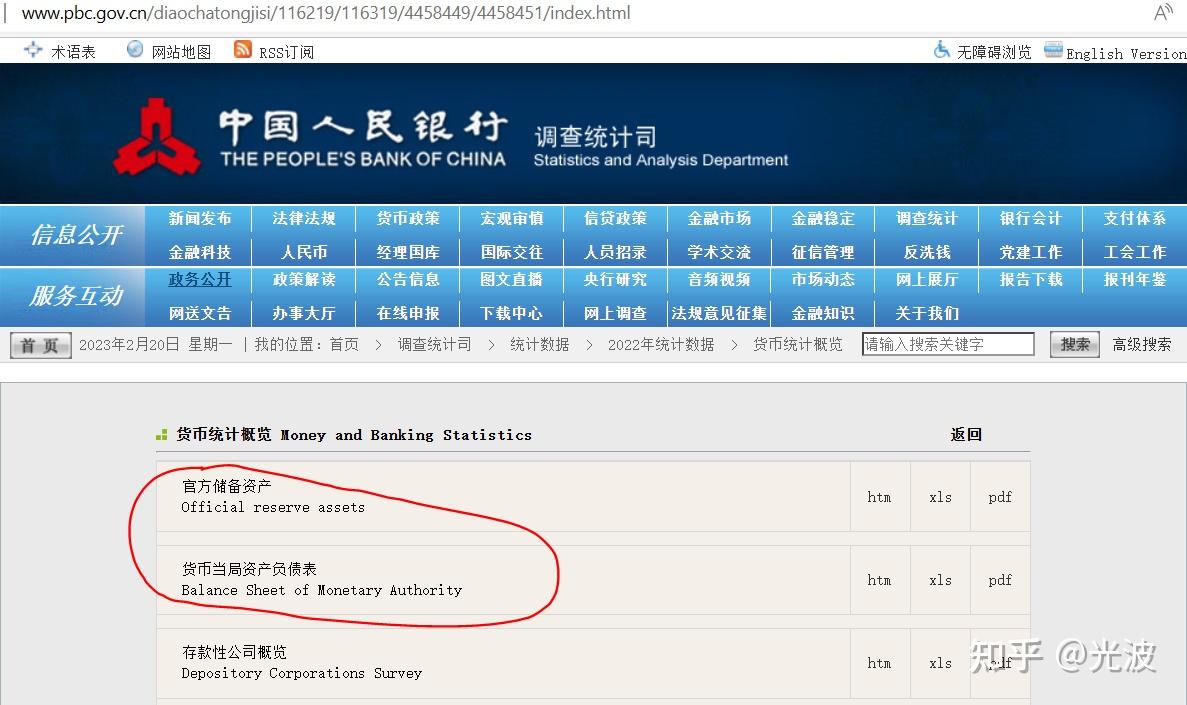Download xls of Balance Sheet of Monetary Authority

click(x=939, y=580)
